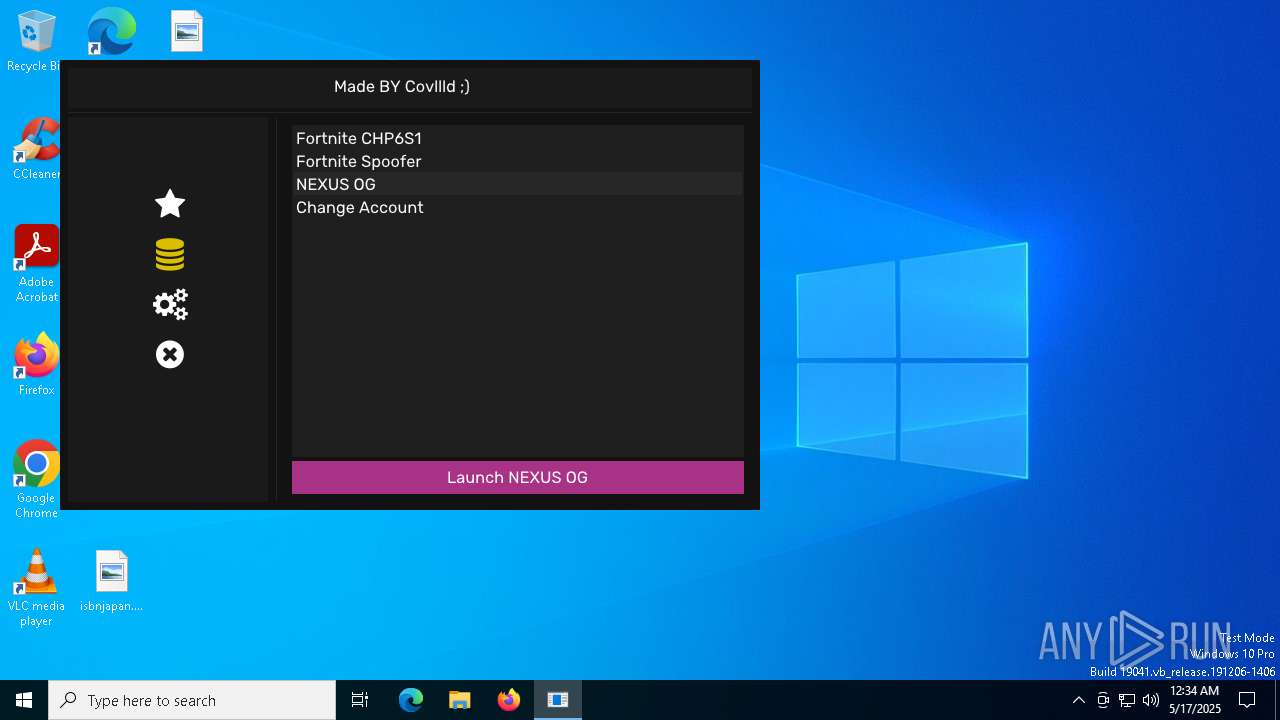Open the star favorites icon in launcher sidebar
The image size is (1280, 720).
click(170, 204)
